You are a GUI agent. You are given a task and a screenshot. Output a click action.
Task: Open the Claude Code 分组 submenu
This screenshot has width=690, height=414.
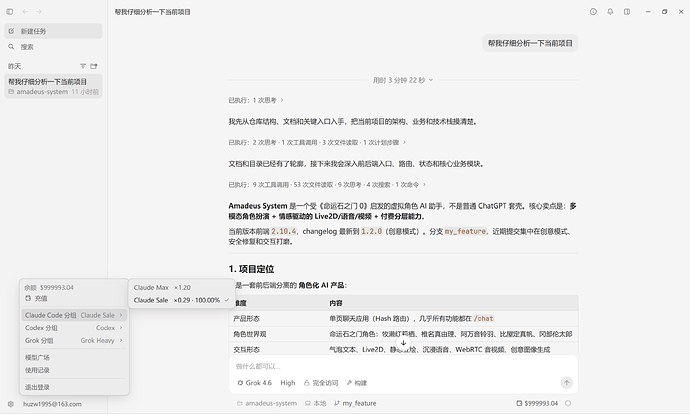point(74,315)
